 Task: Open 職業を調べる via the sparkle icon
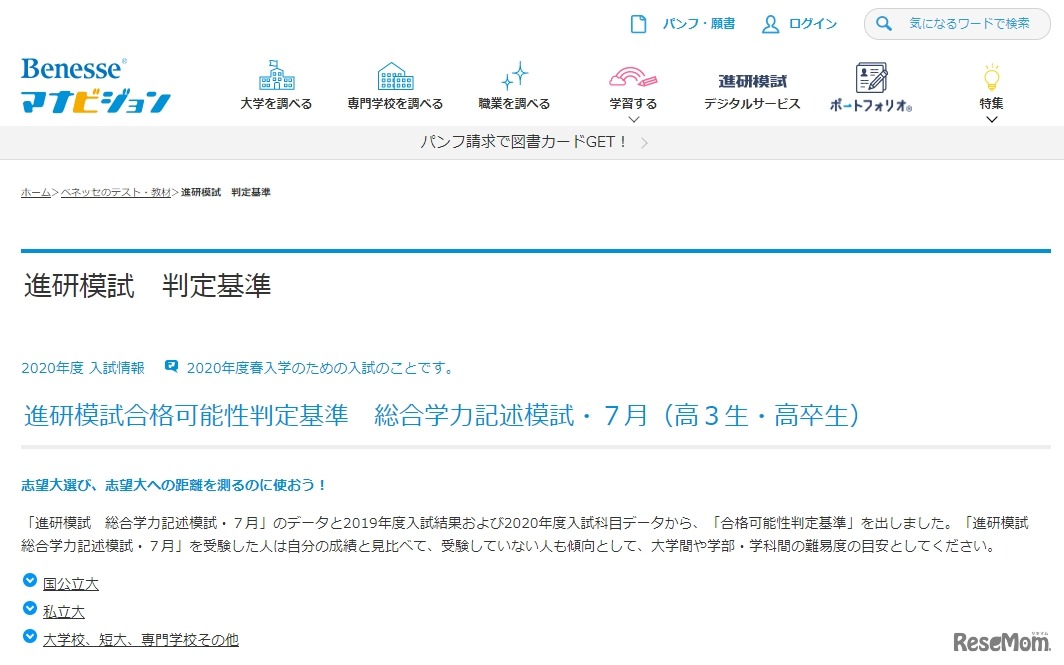tap(514, 75)
